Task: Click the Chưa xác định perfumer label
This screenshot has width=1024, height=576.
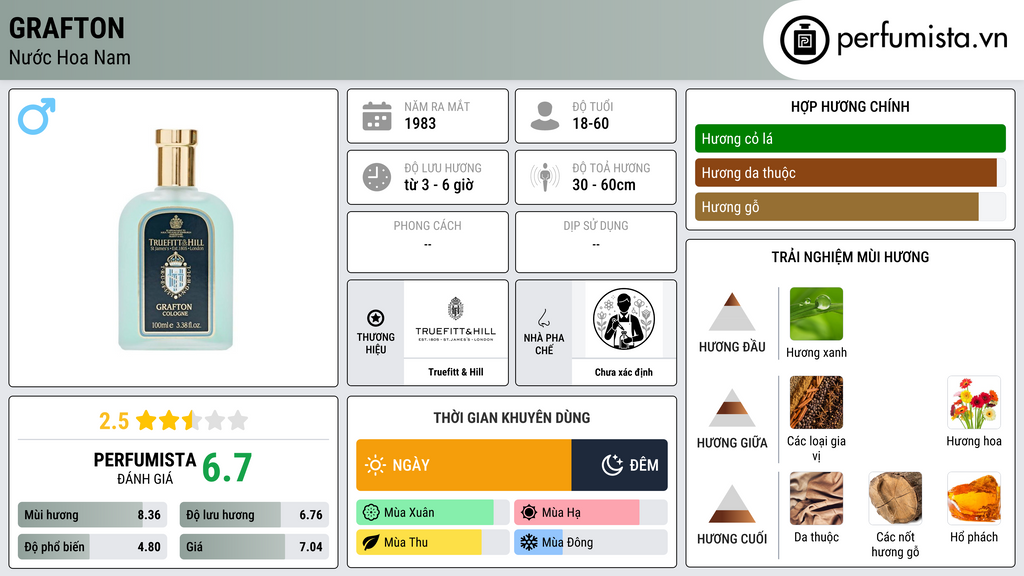Action: click(624, 372)
